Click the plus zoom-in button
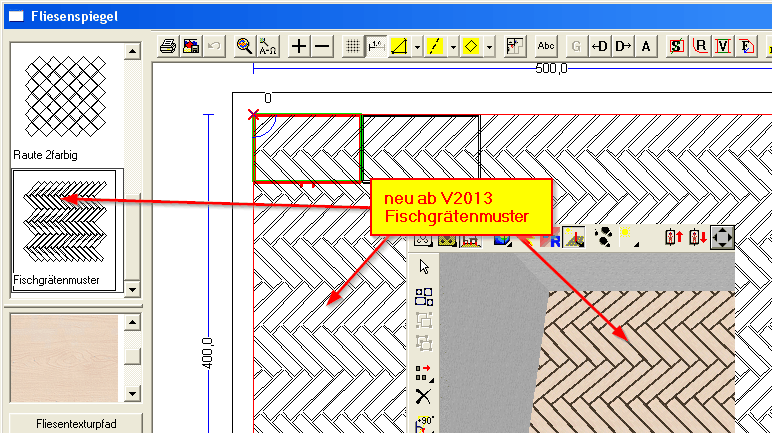 299,46
